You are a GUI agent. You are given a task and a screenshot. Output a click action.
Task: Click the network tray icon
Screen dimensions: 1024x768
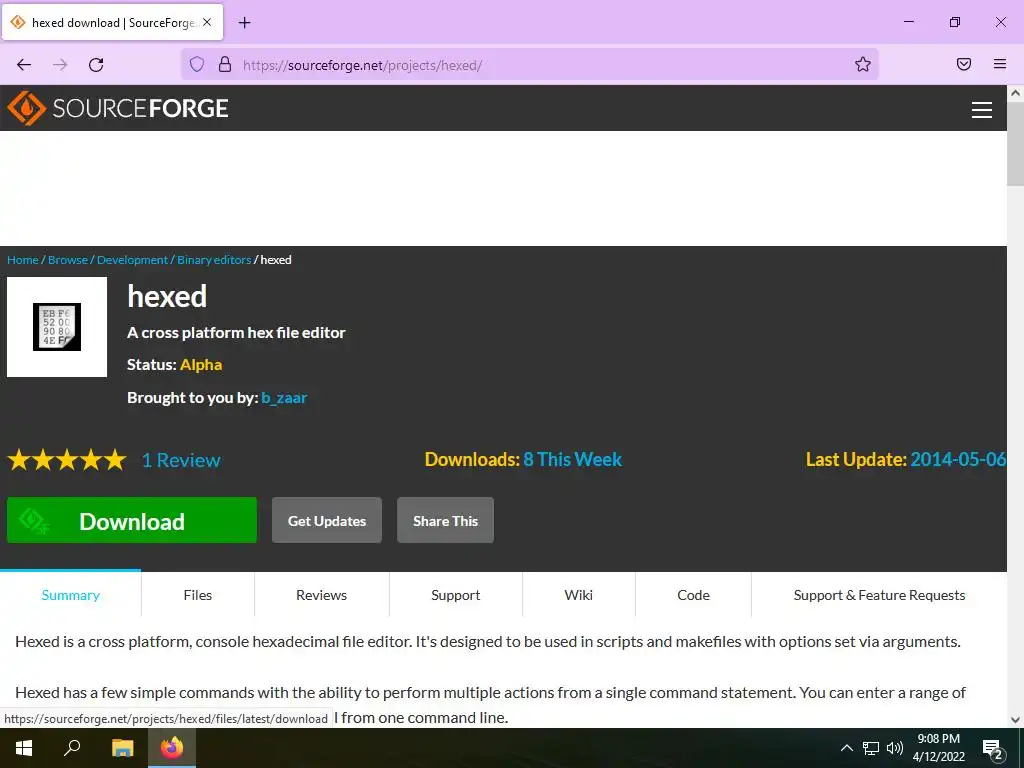(x=871, y=748)
